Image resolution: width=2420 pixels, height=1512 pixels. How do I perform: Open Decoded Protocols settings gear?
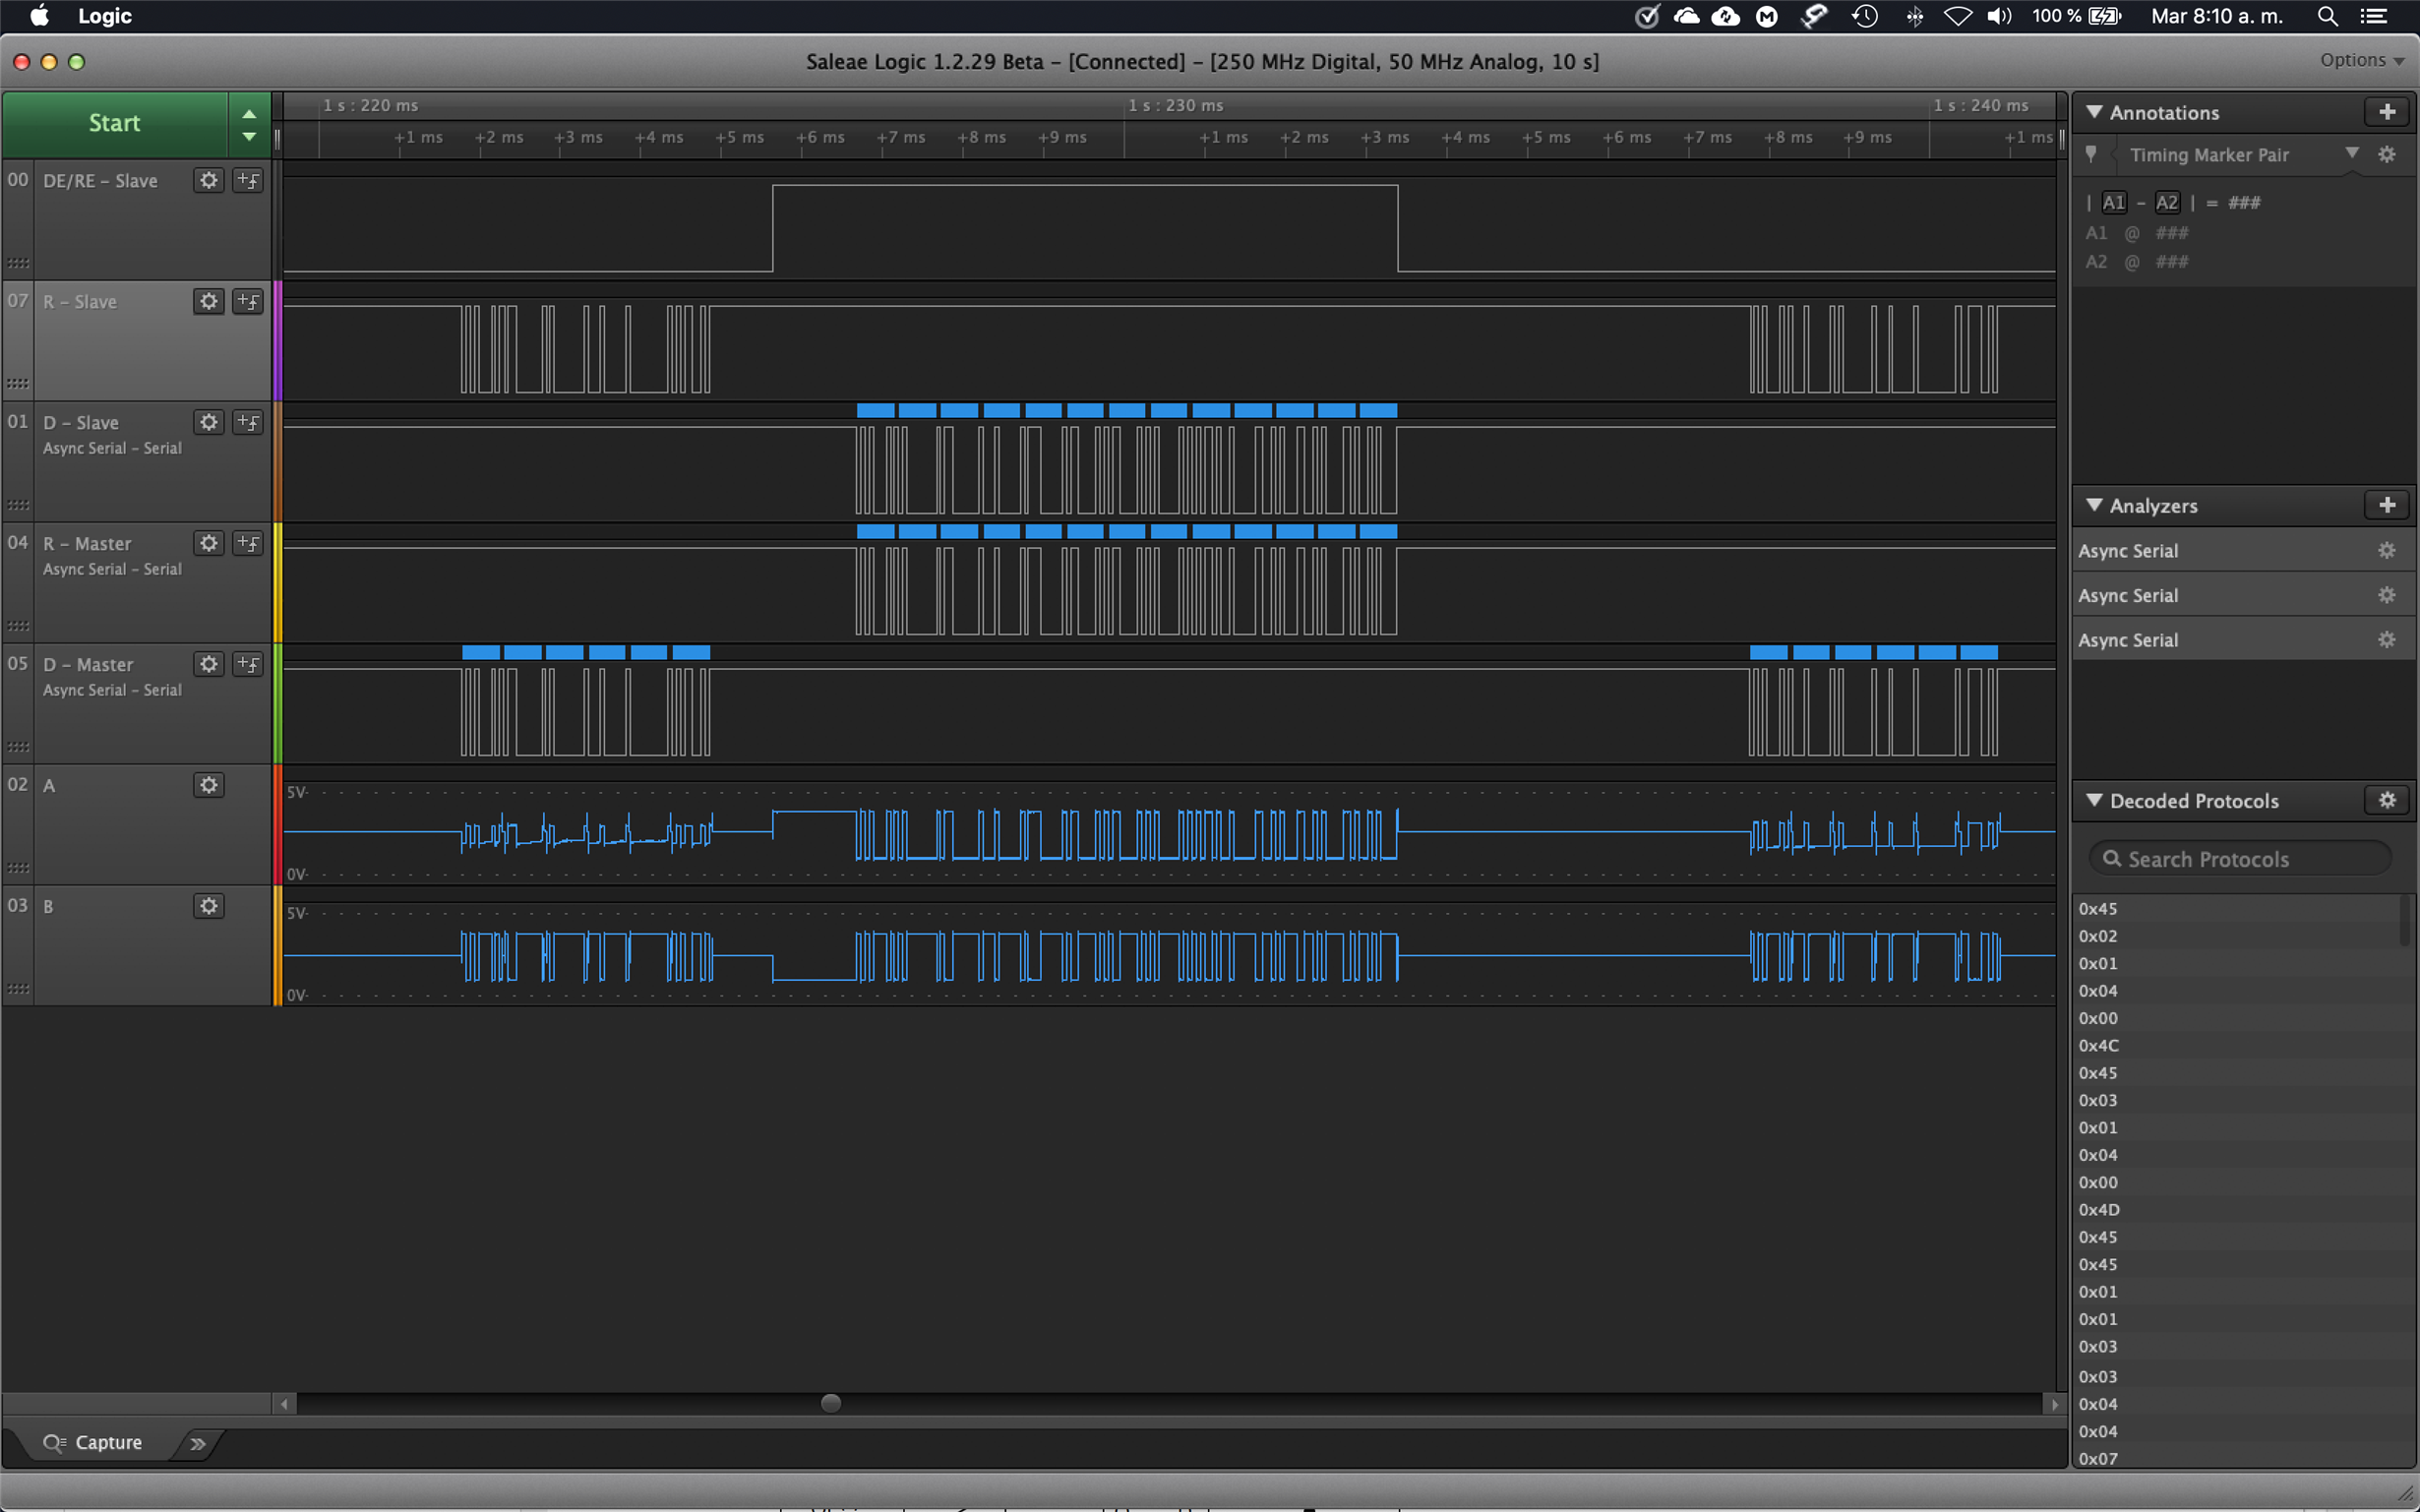coord(2387,800)
